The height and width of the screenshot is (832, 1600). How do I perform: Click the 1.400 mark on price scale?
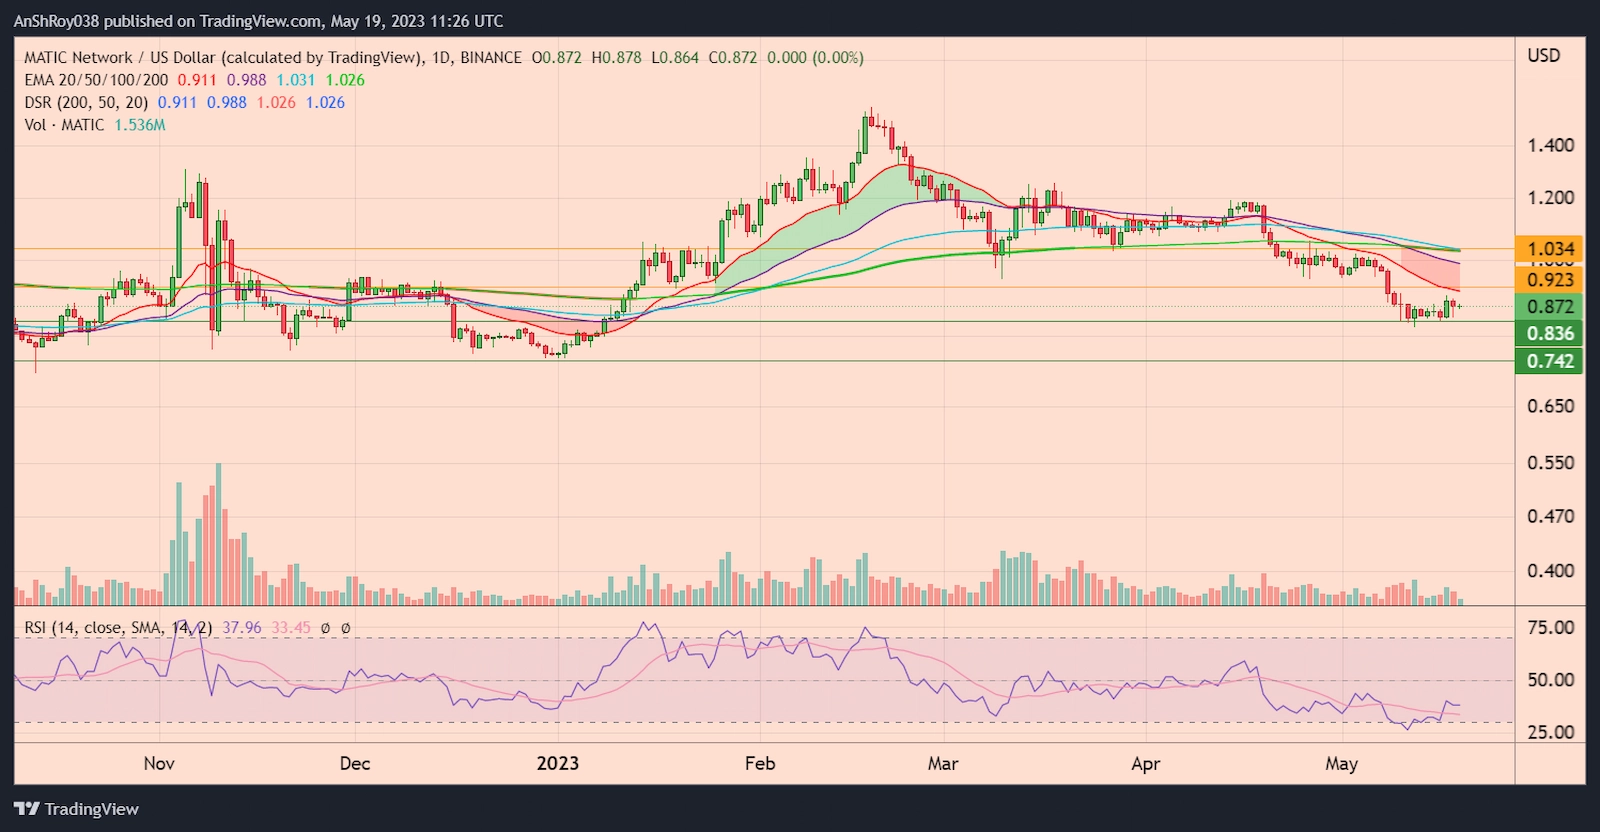point(1550,146)
